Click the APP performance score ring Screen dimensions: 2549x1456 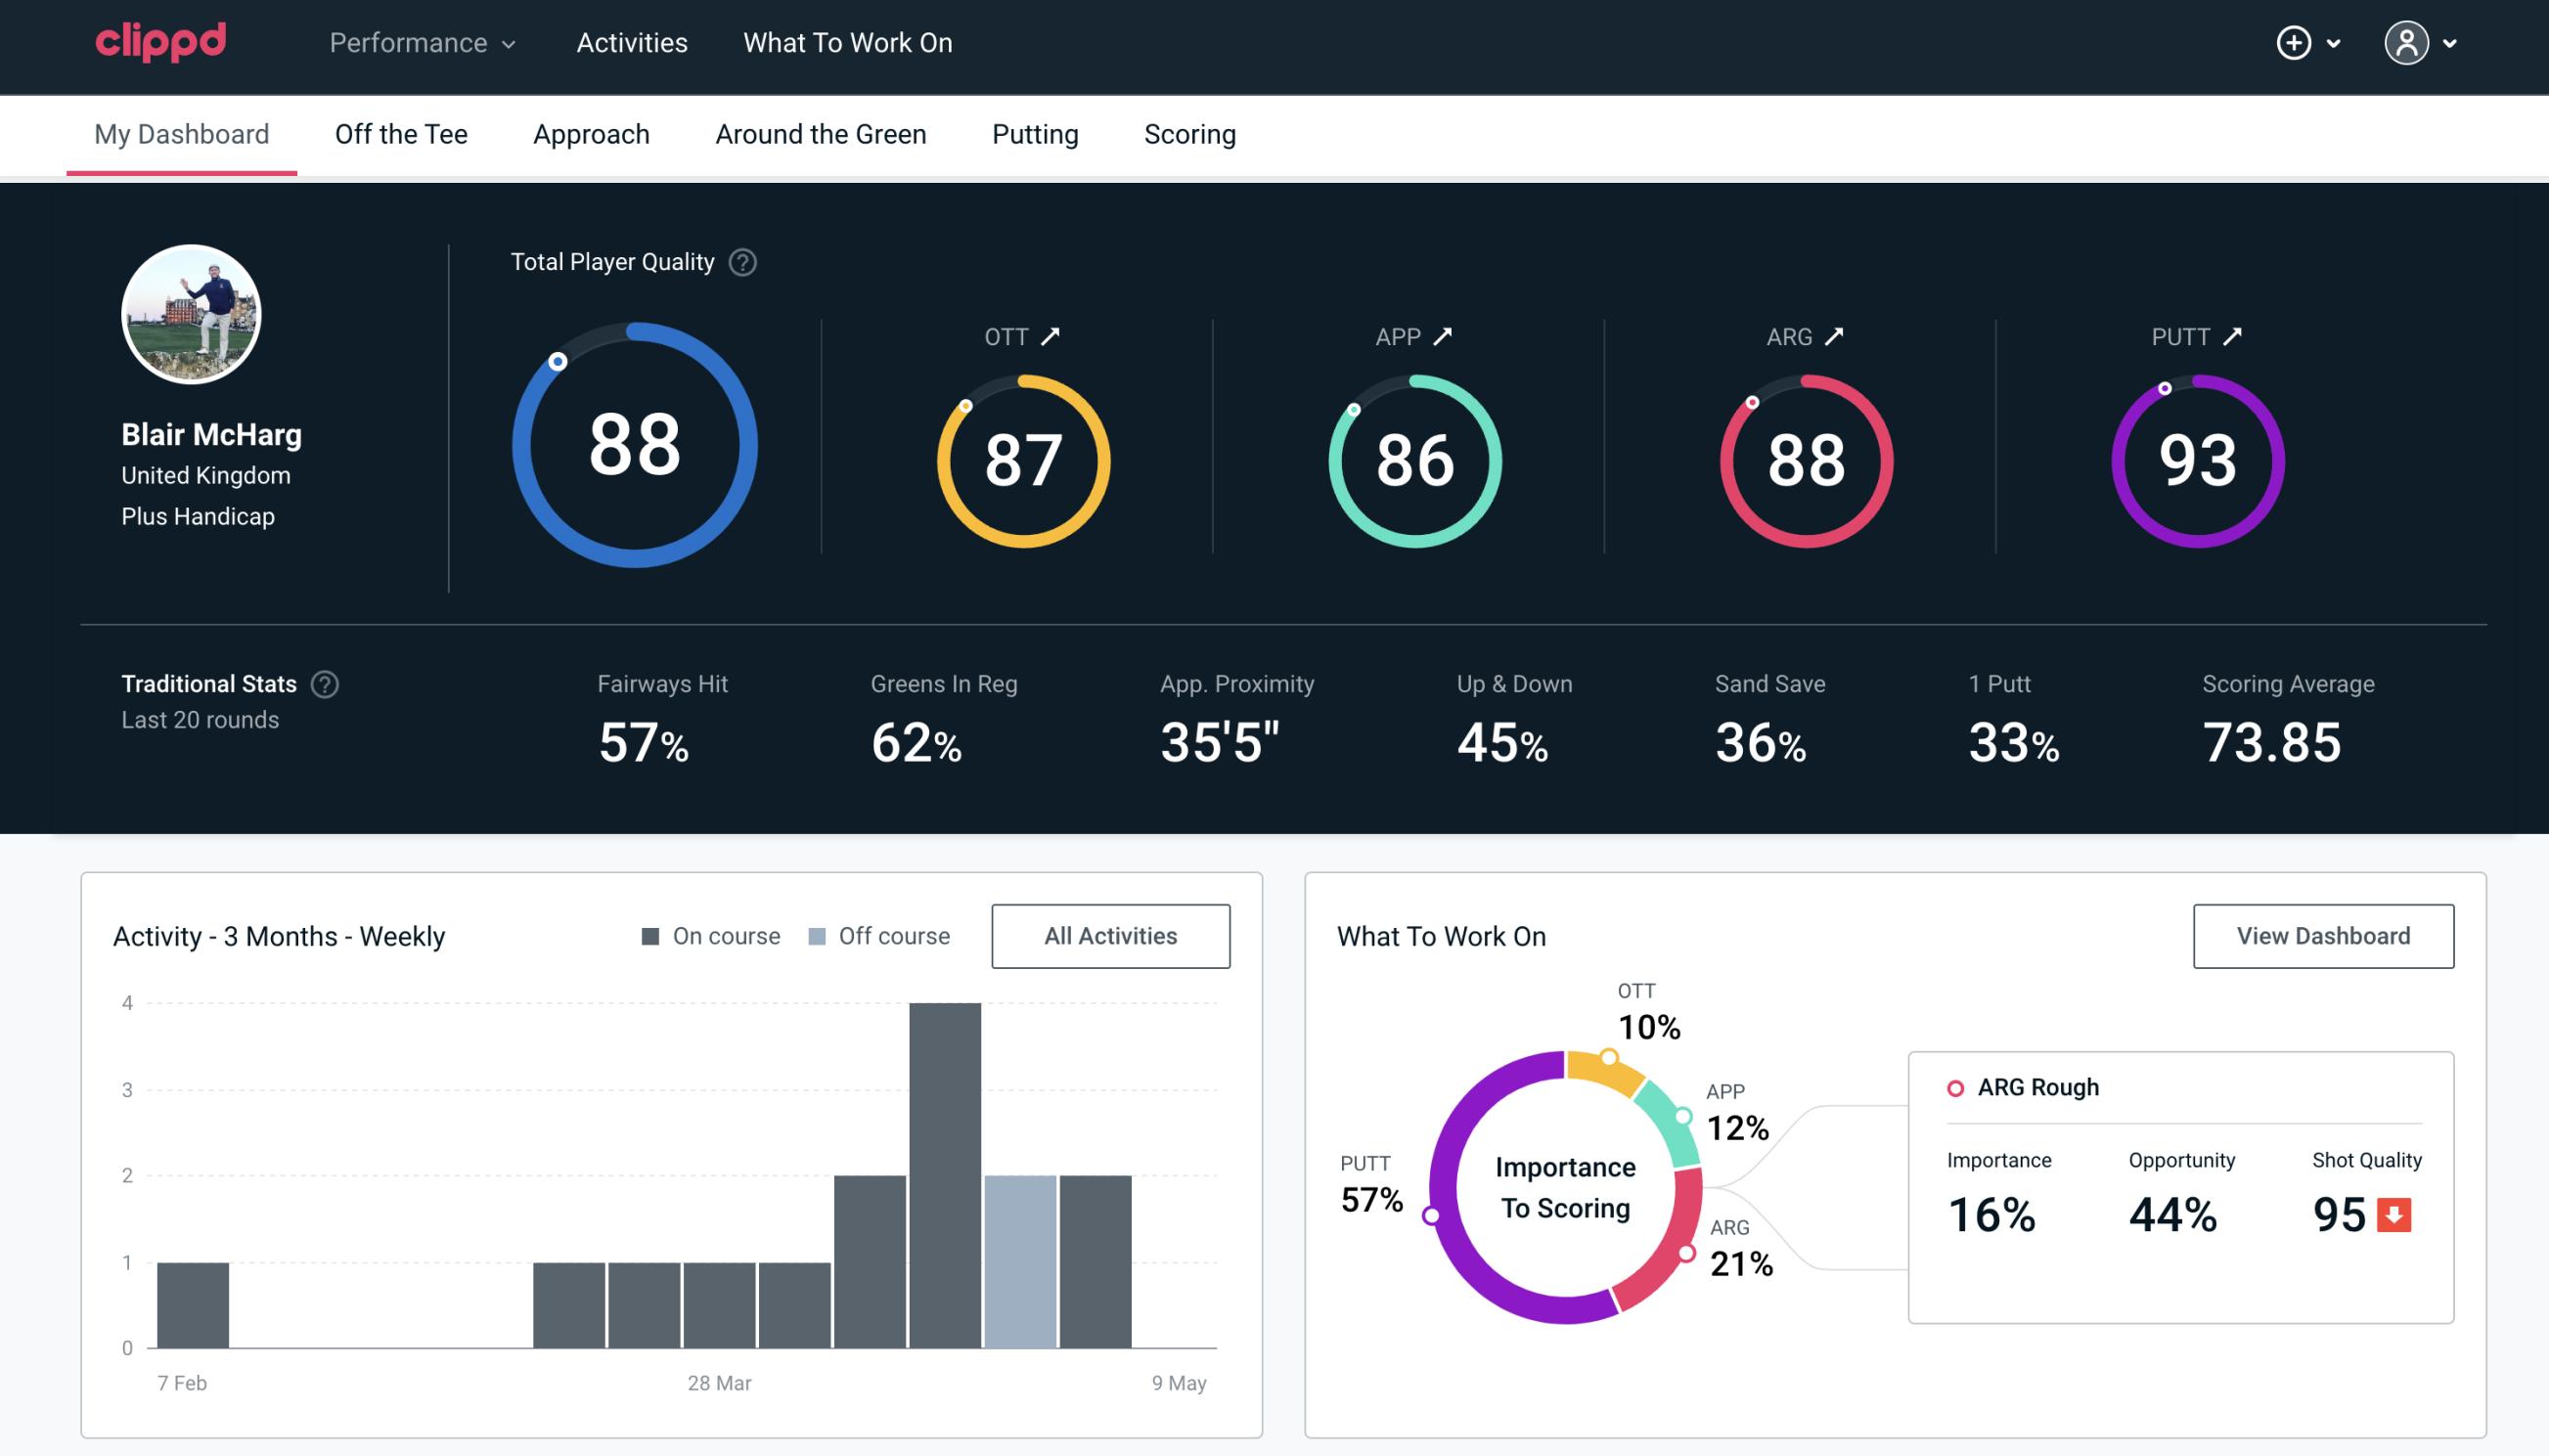pyautogui.click(x=1412, y=459)
